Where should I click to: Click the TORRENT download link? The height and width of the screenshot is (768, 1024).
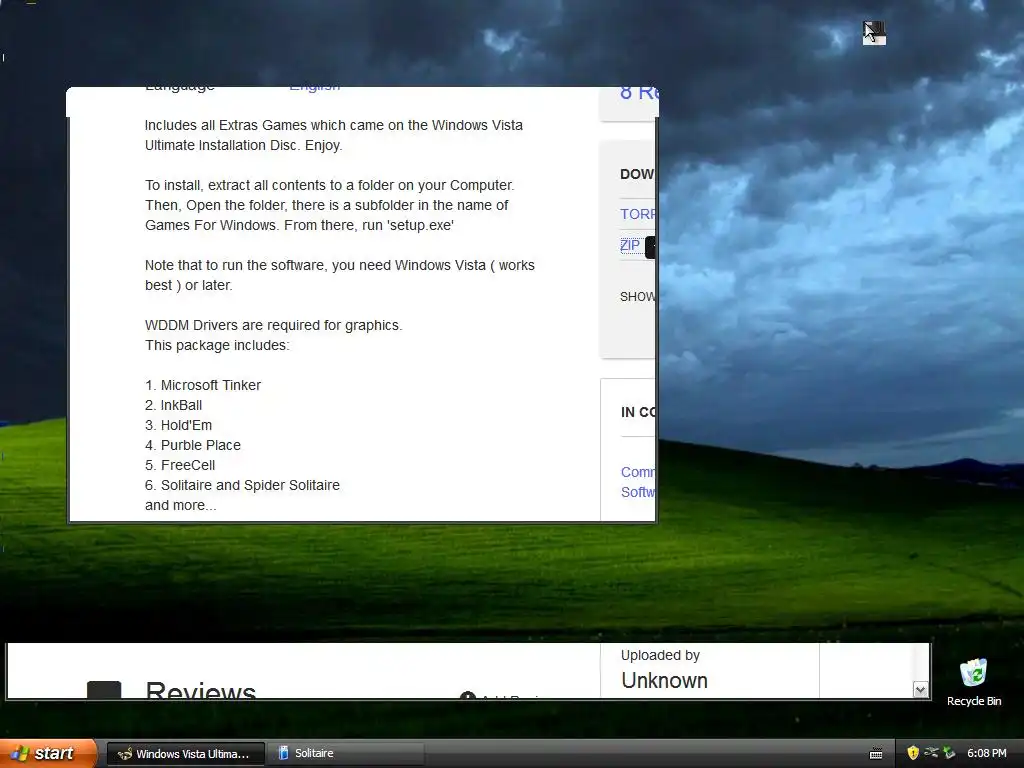637,214
